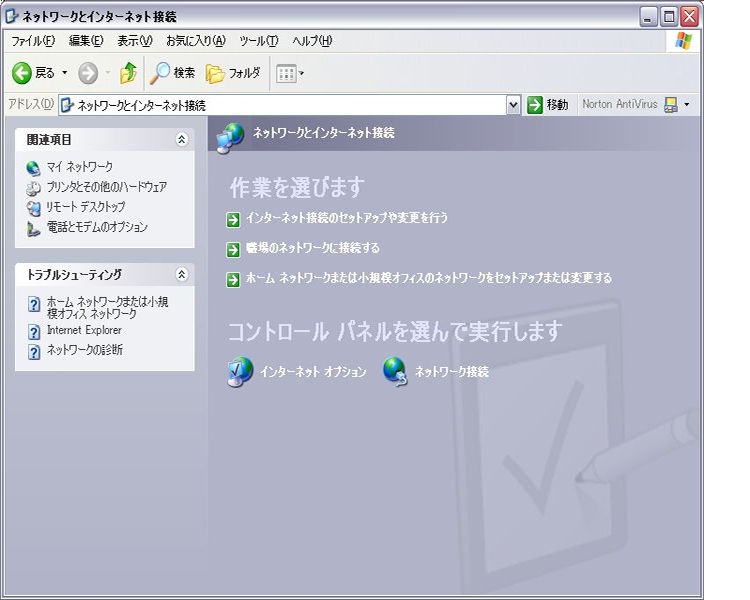Maximize the window
This screenshot has height=600, width=750.
(x=669, y=17)
